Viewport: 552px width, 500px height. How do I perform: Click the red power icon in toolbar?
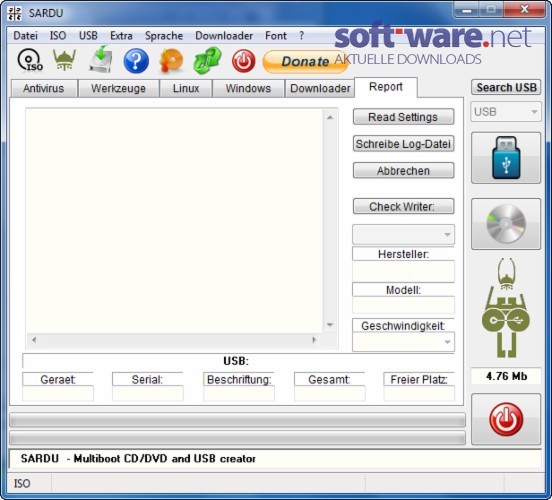[243, 61]
